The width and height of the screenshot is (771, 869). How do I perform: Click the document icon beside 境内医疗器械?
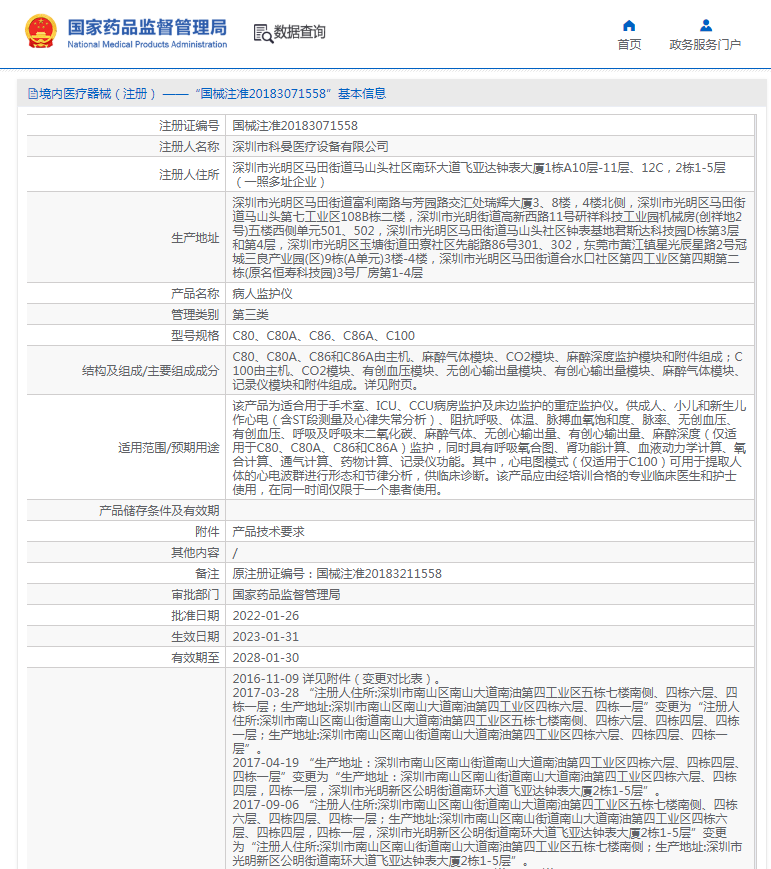pos(33,94)
